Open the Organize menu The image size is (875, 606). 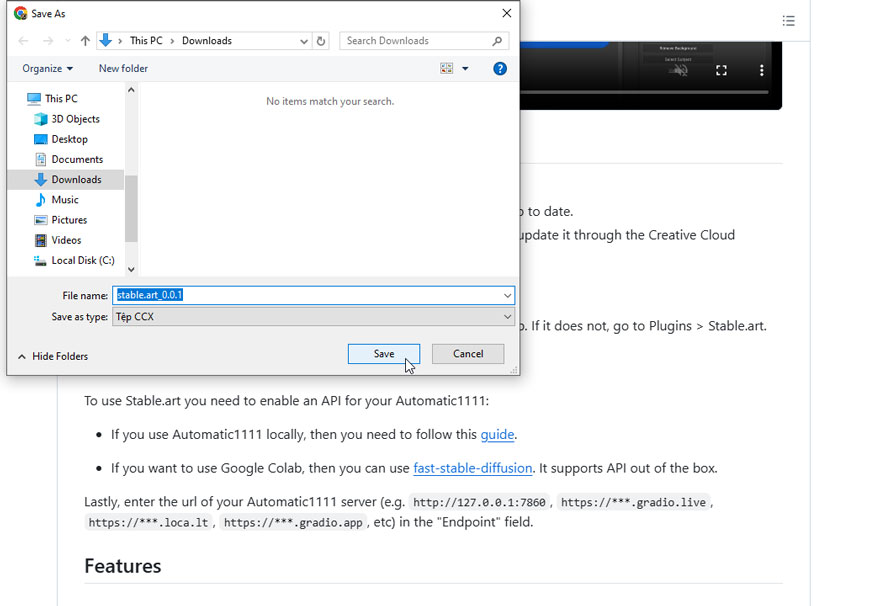coord(47,69)
